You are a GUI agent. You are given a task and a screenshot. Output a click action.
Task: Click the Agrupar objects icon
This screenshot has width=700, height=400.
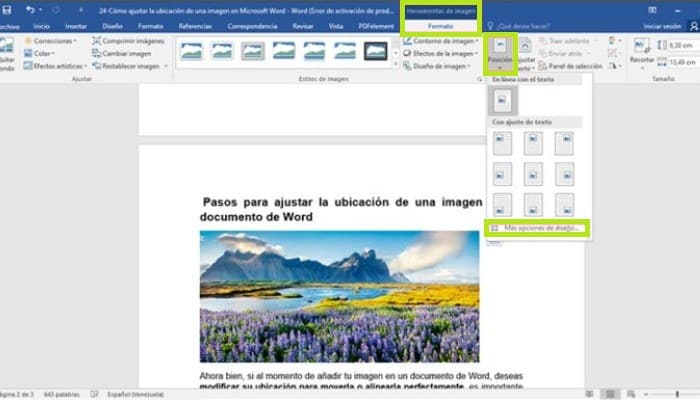click(x=614, y=54)
